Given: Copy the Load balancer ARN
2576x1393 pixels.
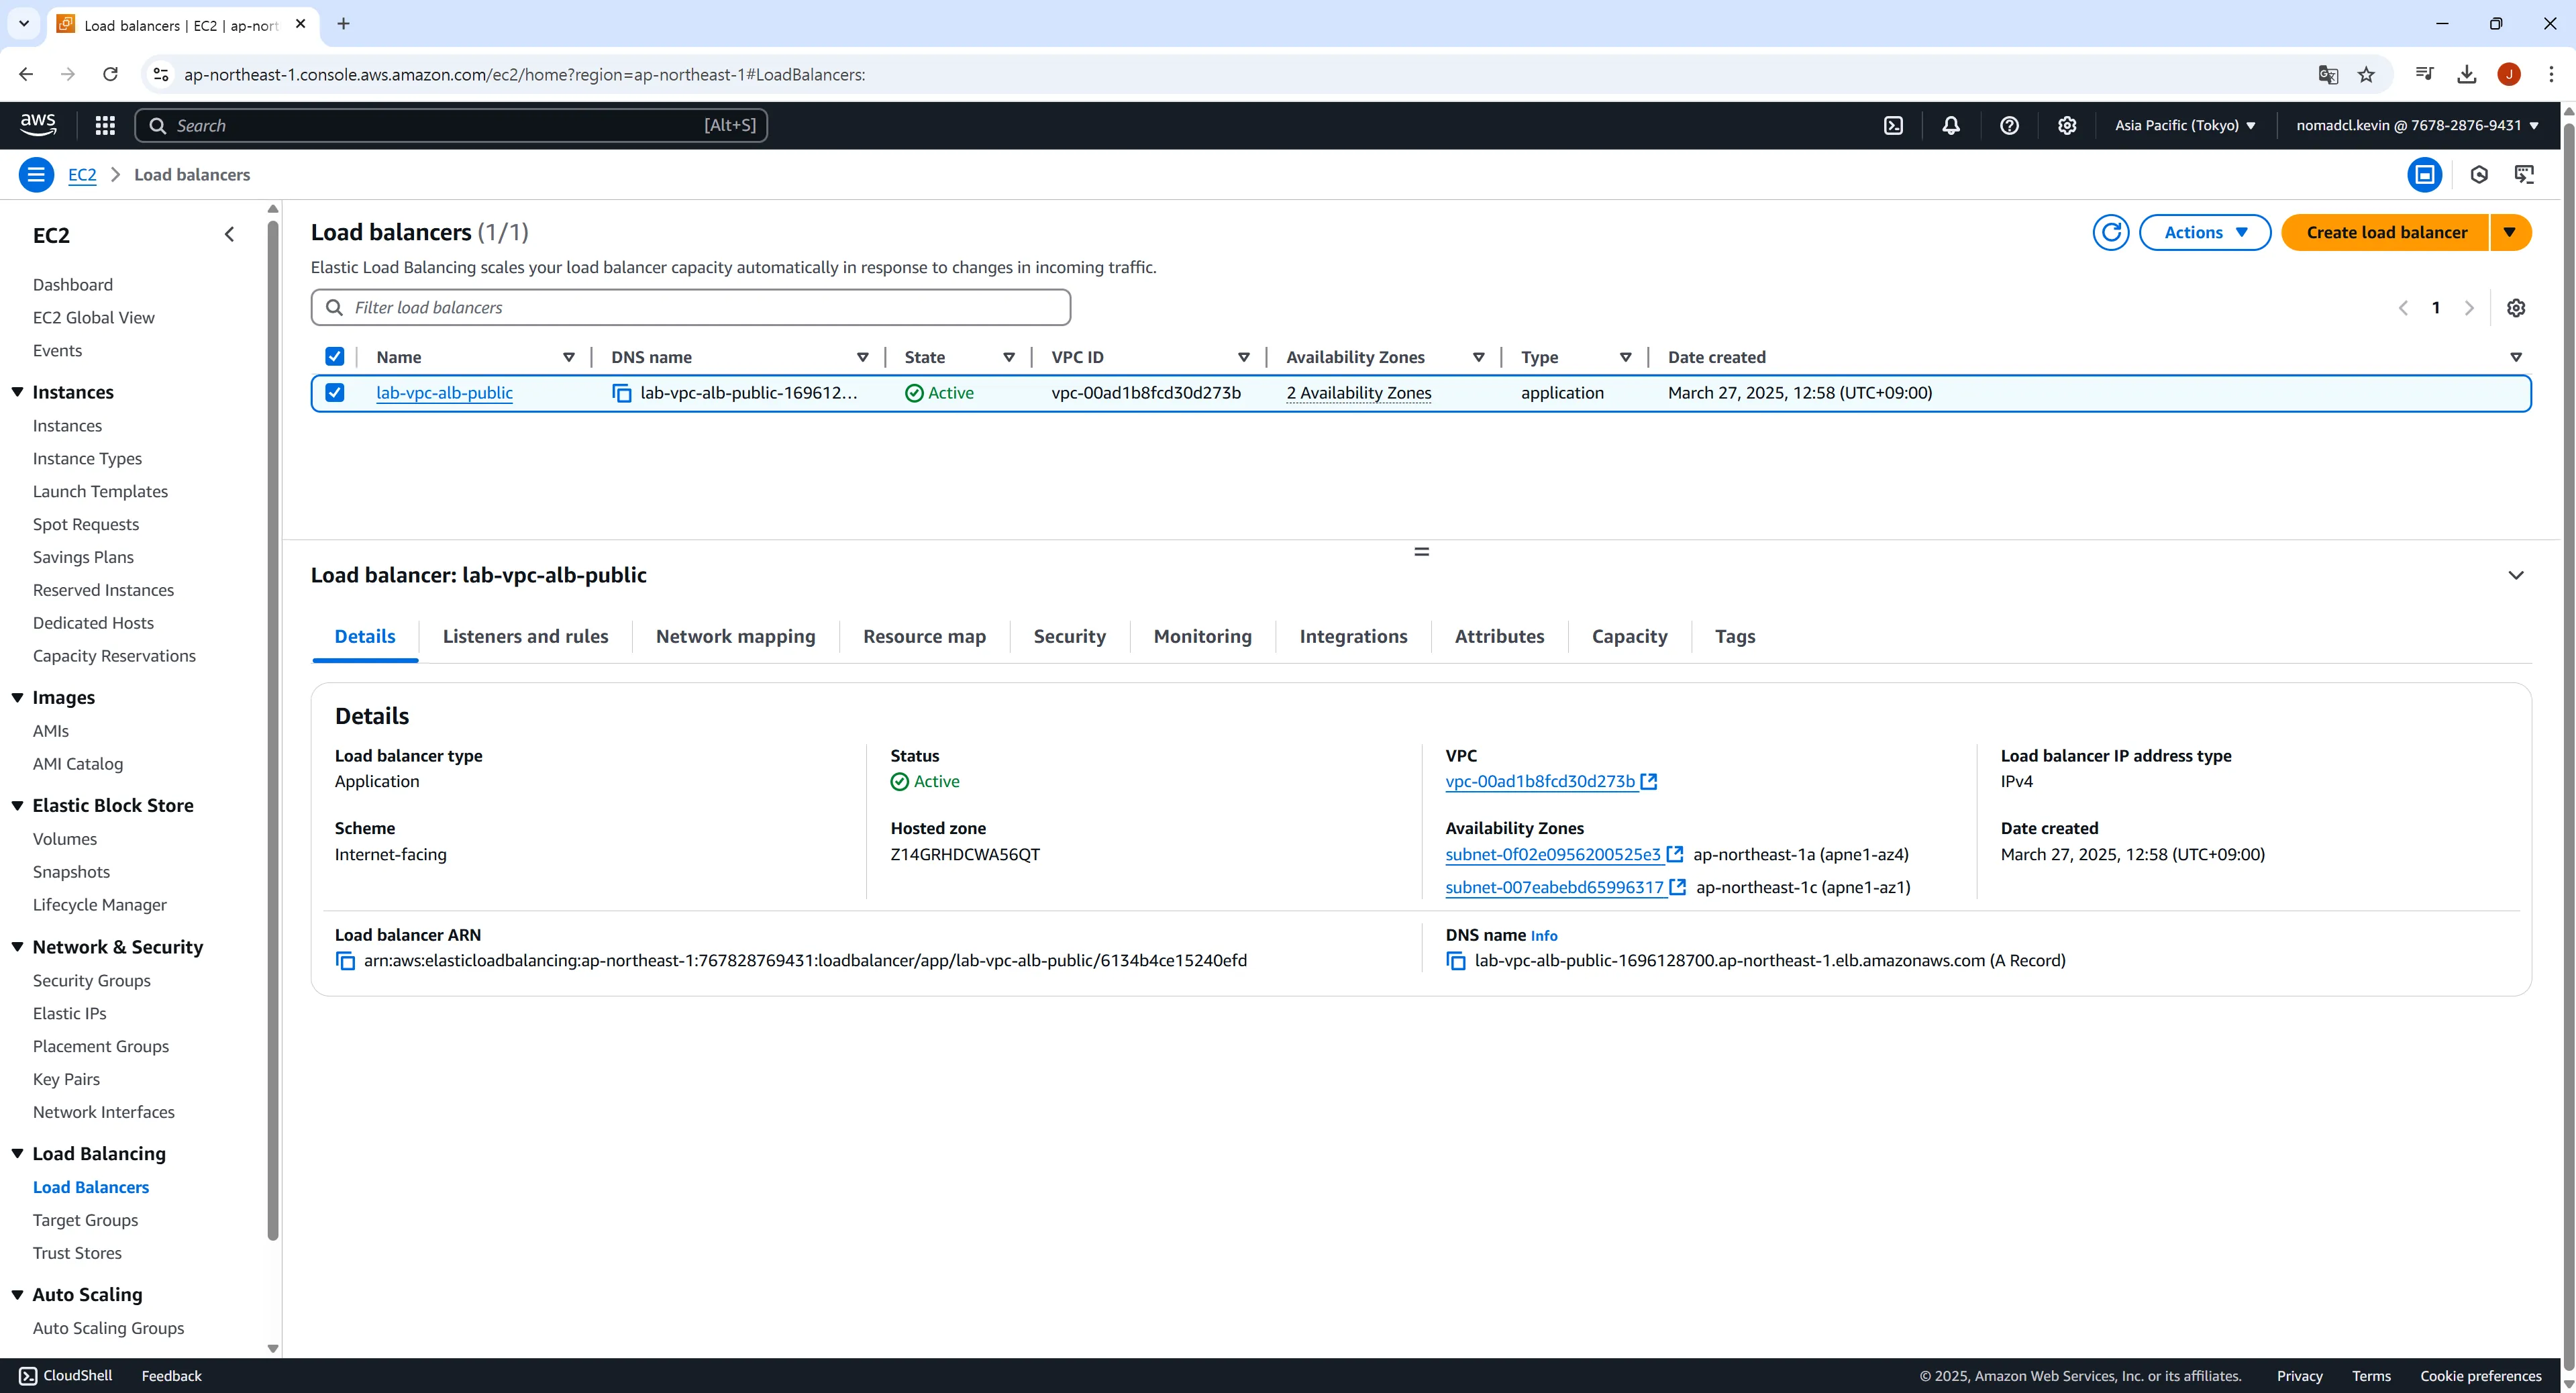Looking at the screenshot, I should pos(345,961).
